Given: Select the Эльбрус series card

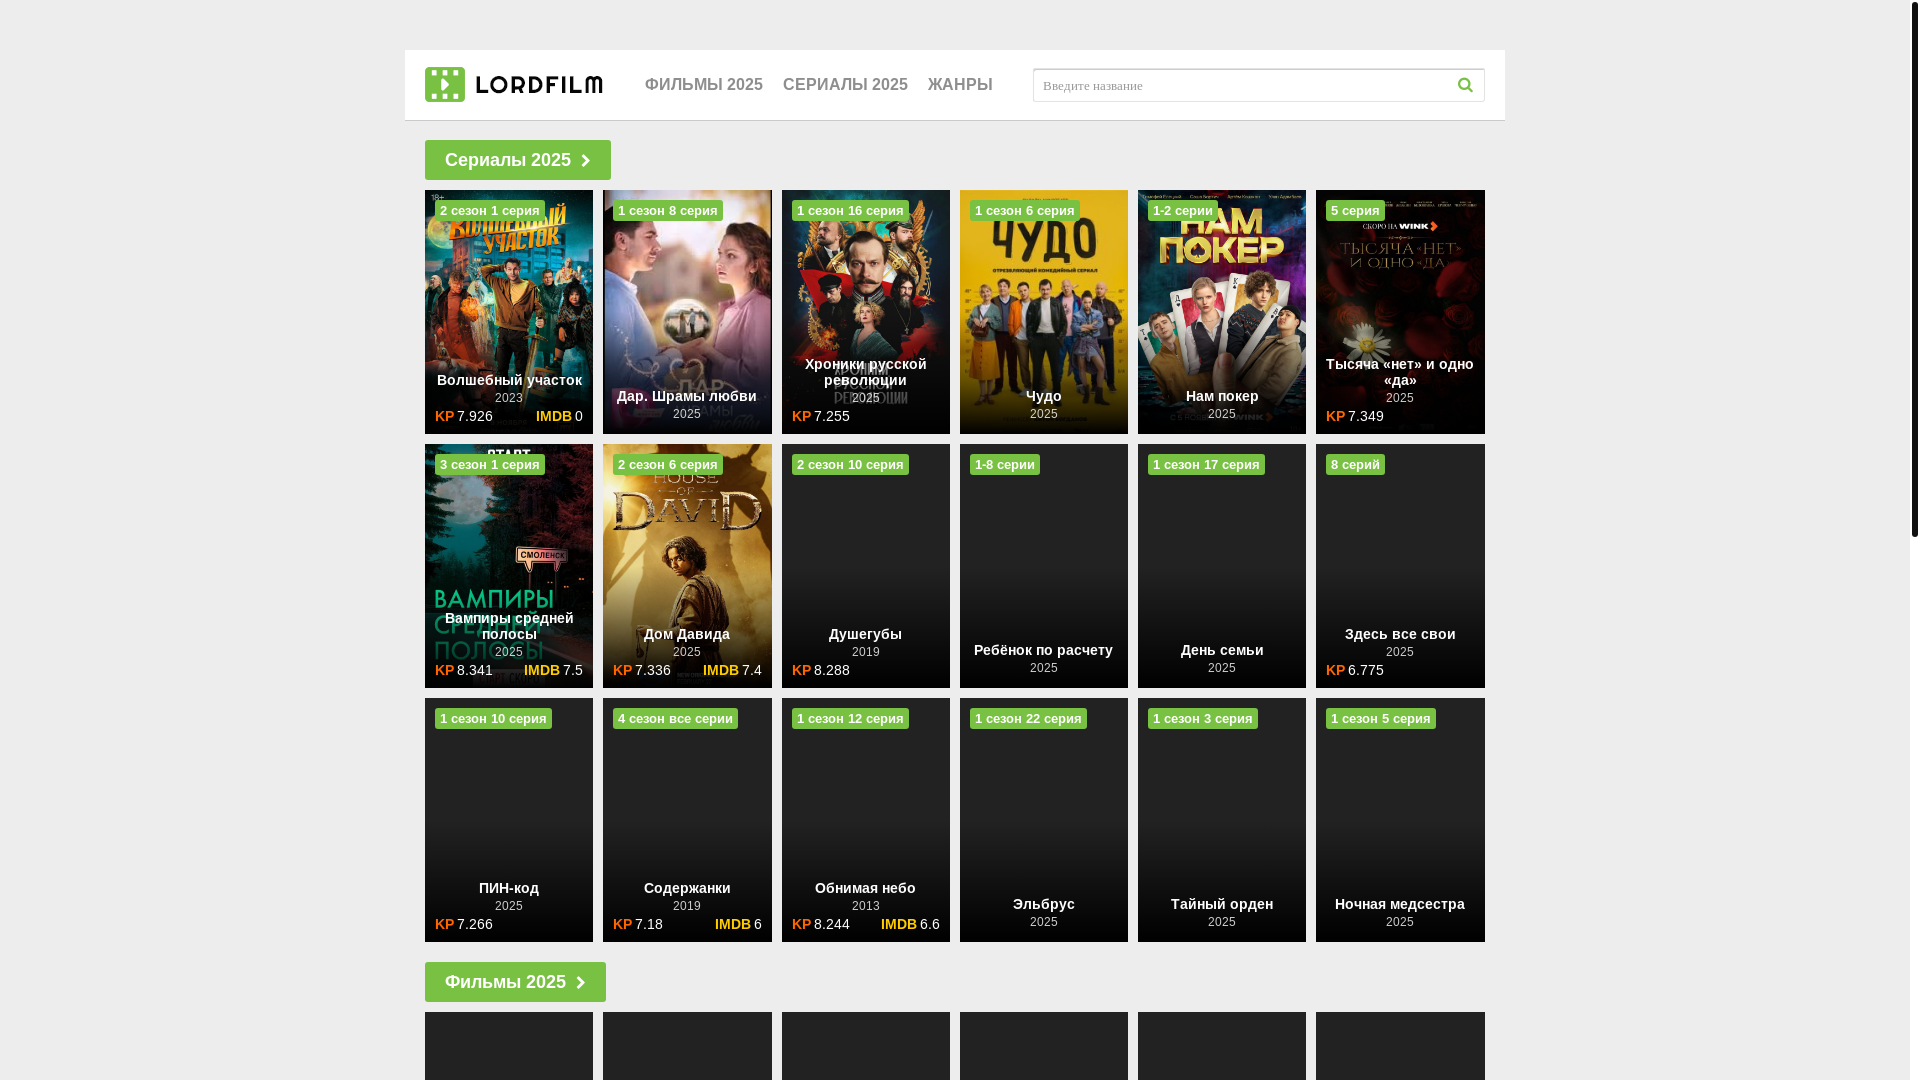Looking at the screenshot, I should click(1044, 820).
